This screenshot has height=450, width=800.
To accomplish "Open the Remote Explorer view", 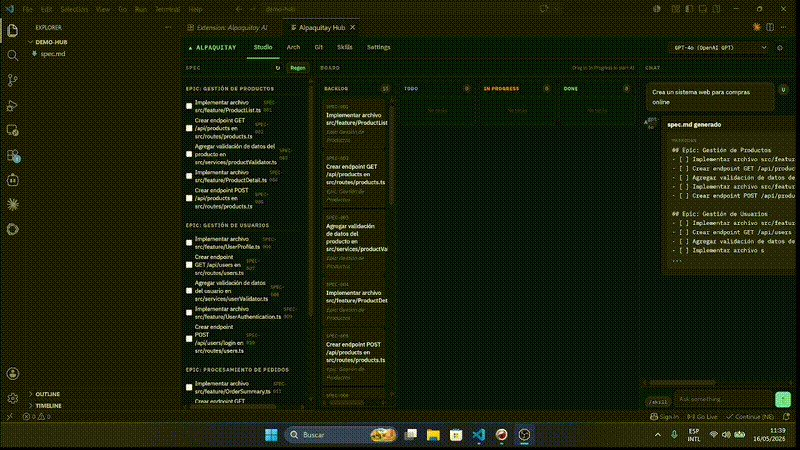I will pos(13,131).
